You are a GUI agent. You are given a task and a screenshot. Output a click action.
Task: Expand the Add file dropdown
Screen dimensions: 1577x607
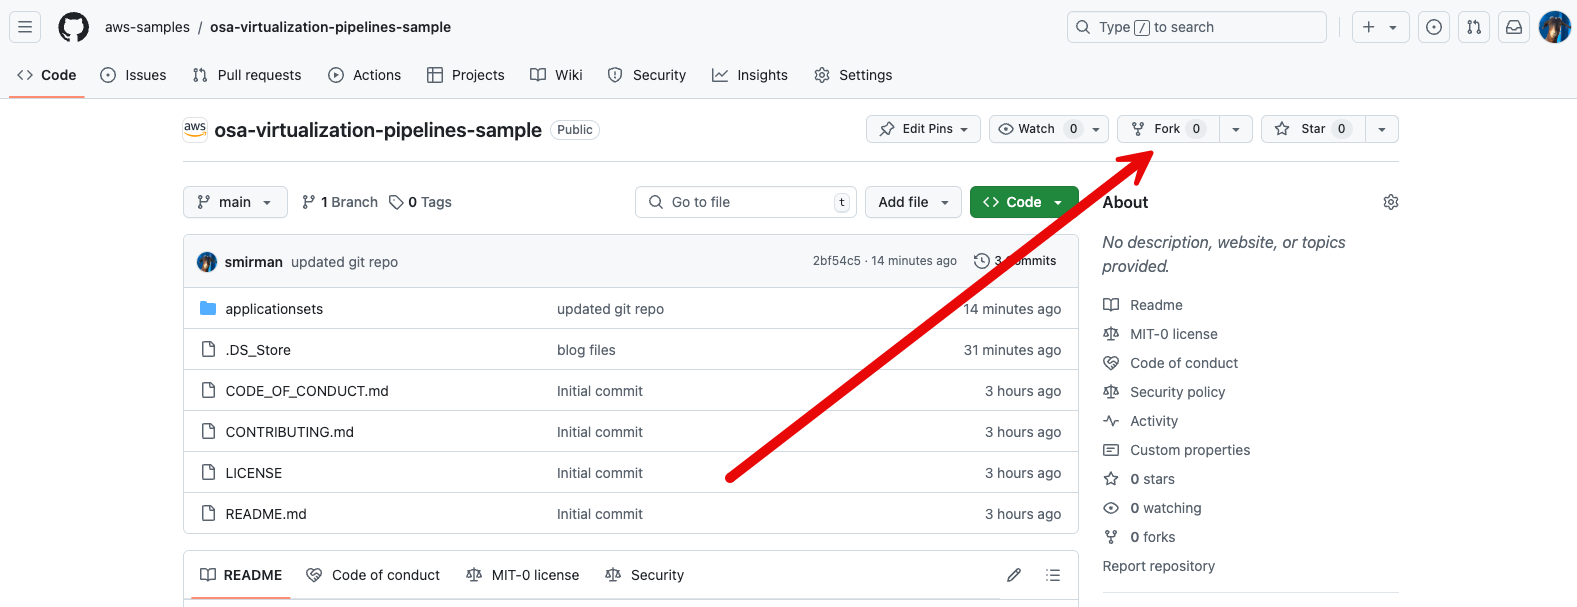coord(913,202)
